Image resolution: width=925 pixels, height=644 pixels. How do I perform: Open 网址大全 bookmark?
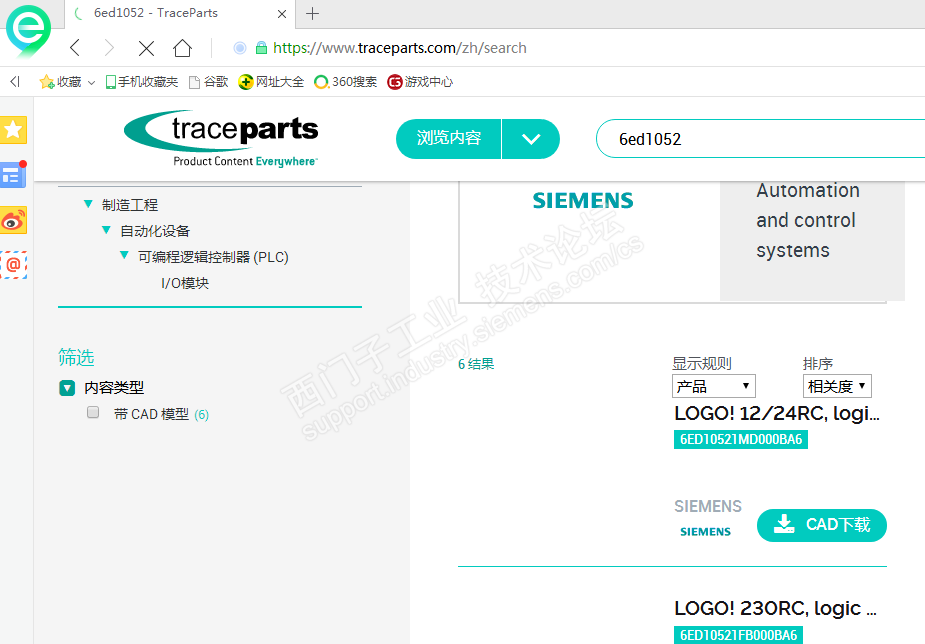(271, 81)
